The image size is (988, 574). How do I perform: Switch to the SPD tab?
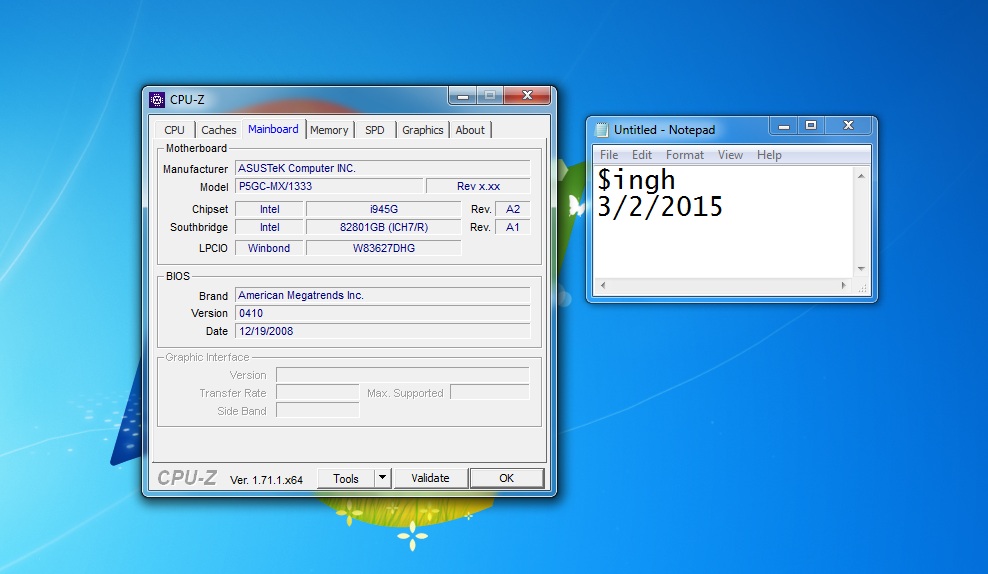[x=375, y=130]
